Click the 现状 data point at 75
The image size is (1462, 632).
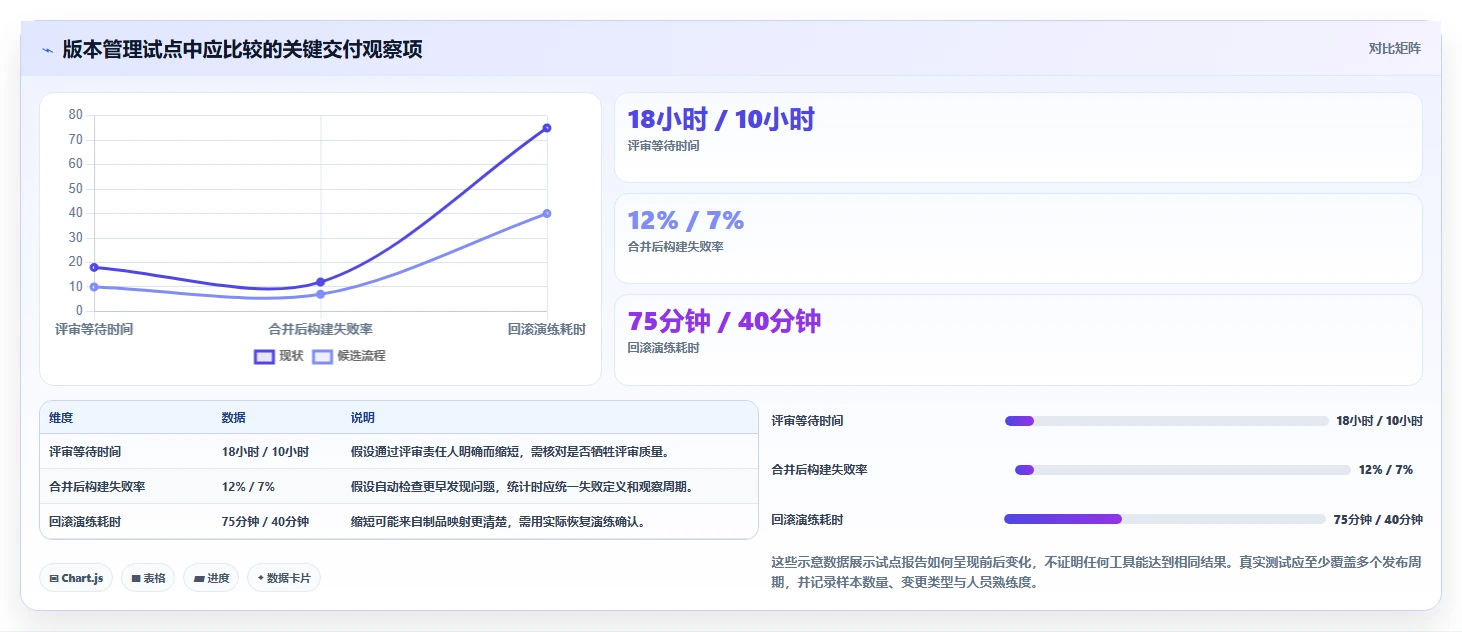click(547, 128)
